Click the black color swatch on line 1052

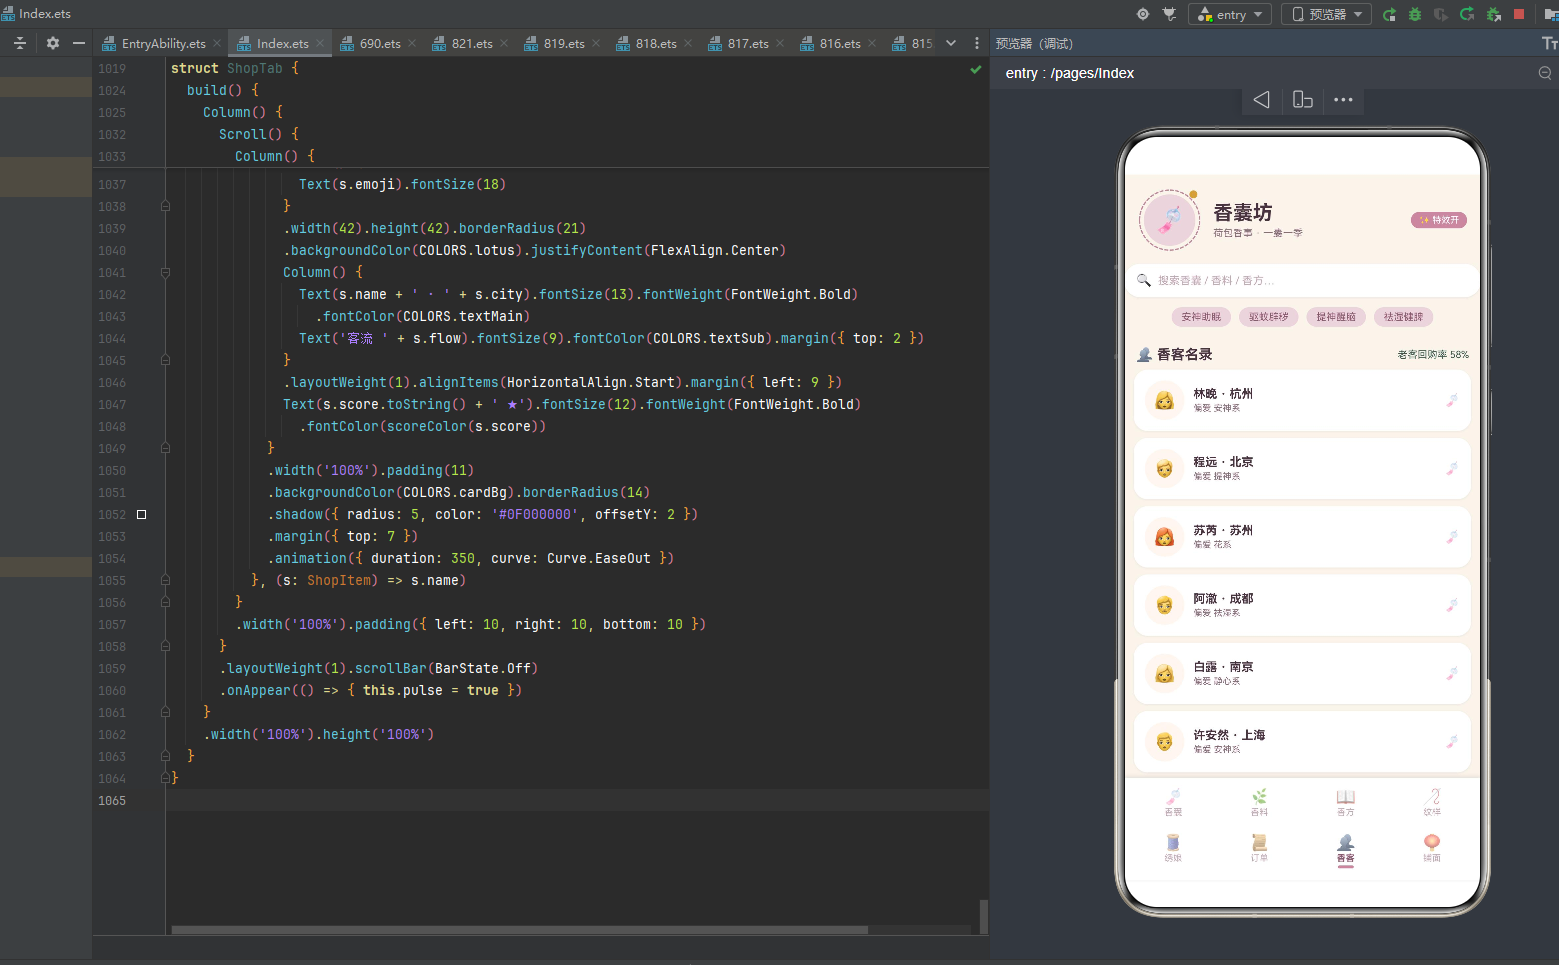click(141, 514)
